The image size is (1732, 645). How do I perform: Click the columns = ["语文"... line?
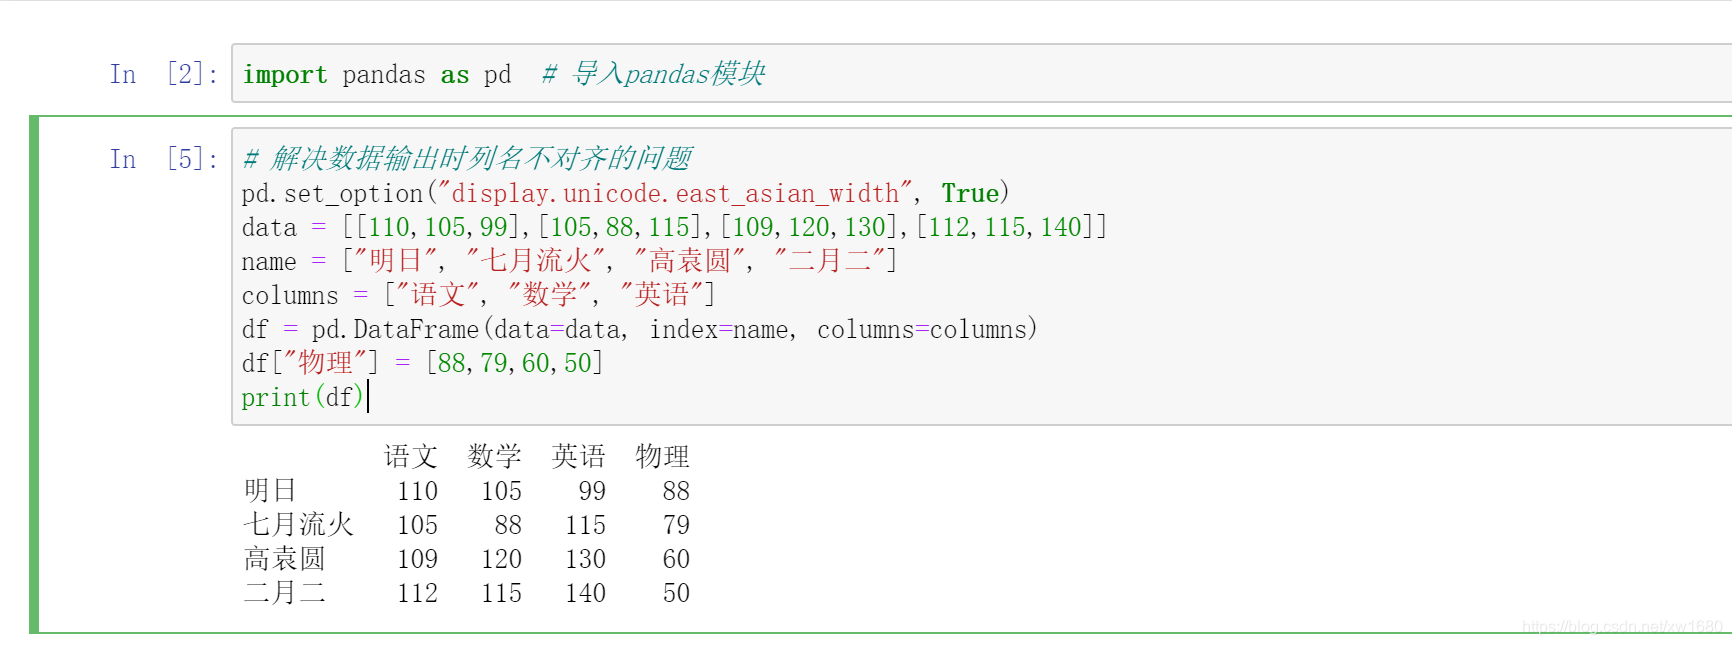pos(478,295)
